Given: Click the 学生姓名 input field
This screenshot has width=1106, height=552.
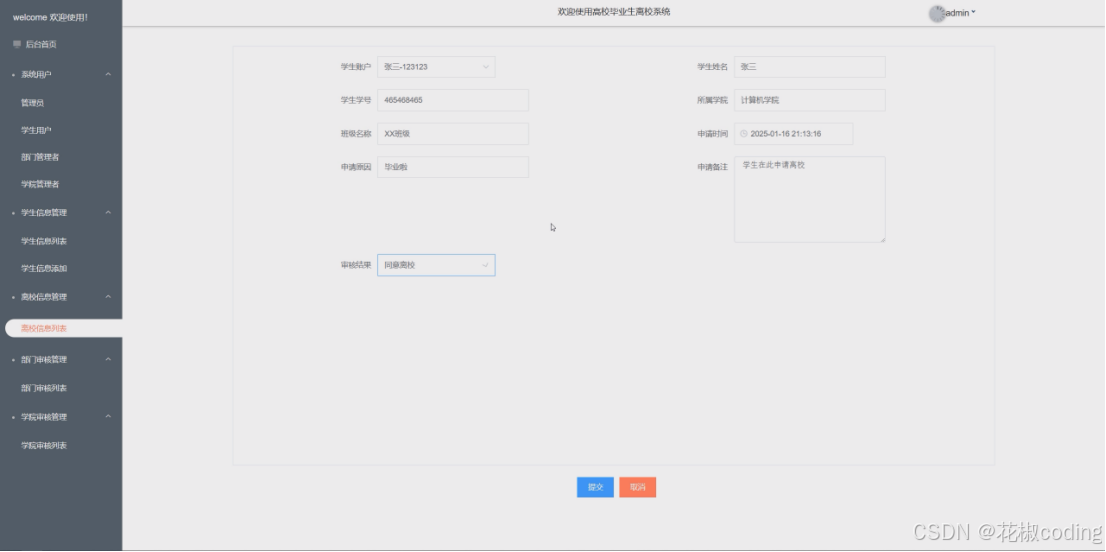Looking at the screenshot, I should 810,67.
